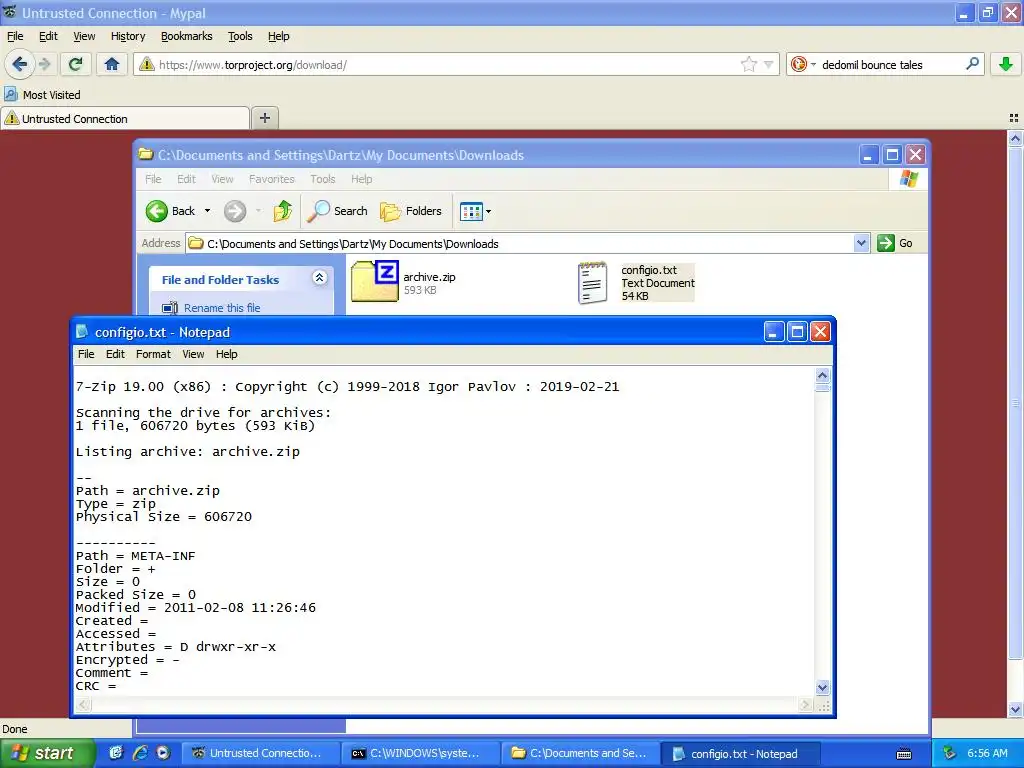Screen dimensions: 1024x768
Task: Select archive.zip file icon
Action: 374,281
